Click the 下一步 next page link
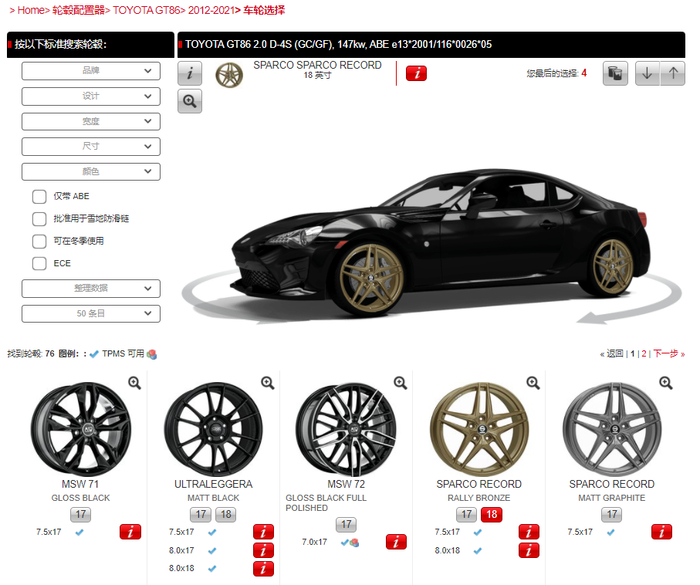 point(669,354)
